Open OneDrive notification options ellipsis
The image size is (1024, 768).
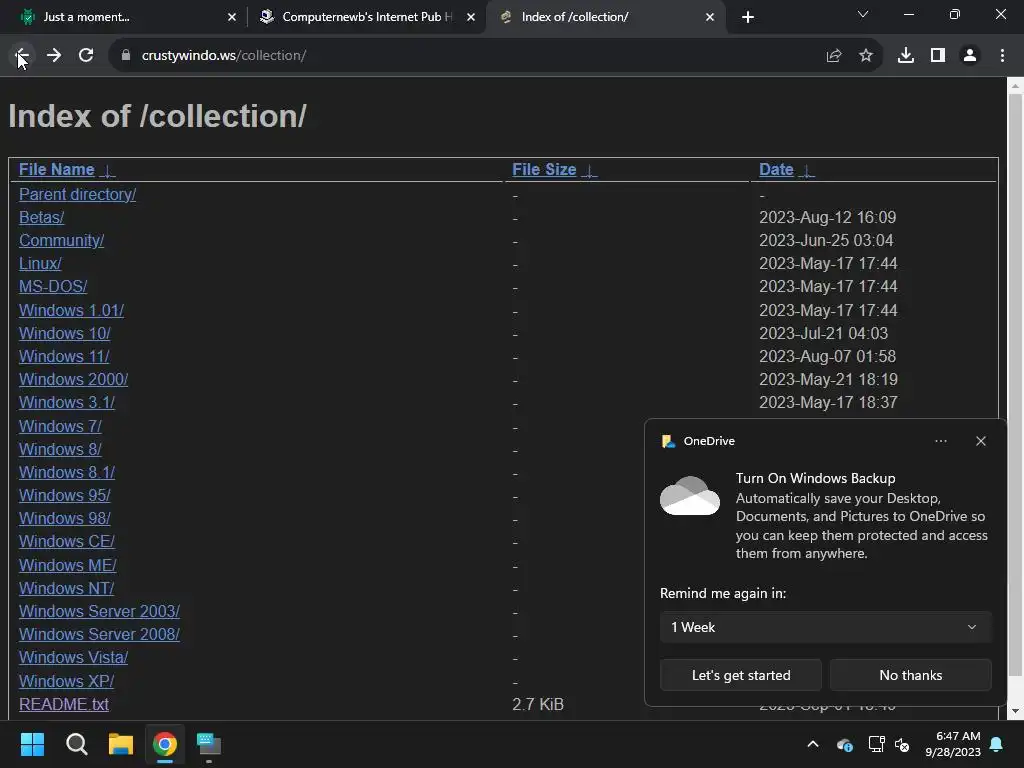pos(940,441)
